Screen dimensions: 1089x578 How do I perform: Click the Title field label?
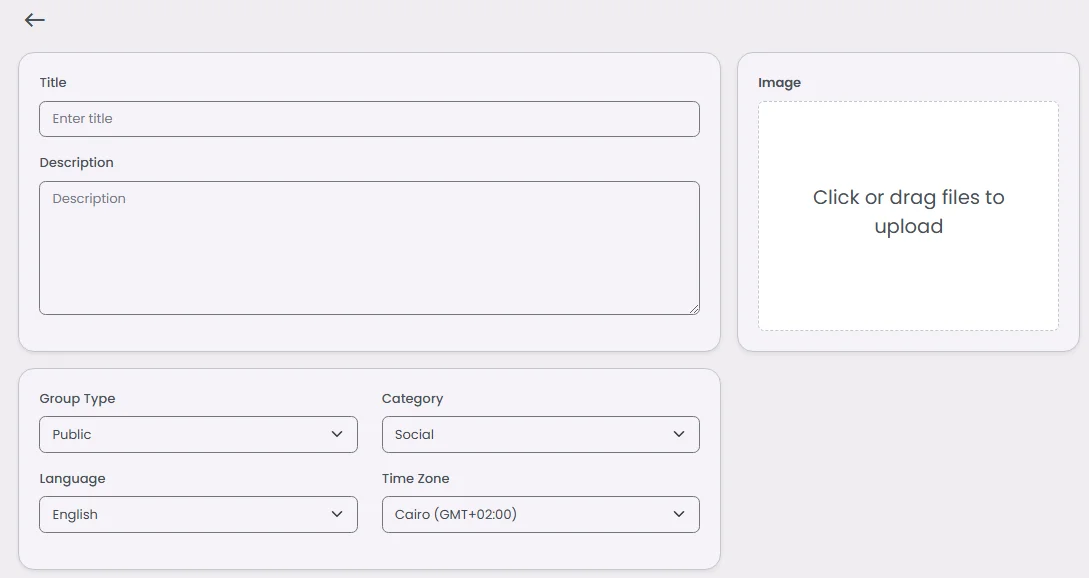pos(53,82)
